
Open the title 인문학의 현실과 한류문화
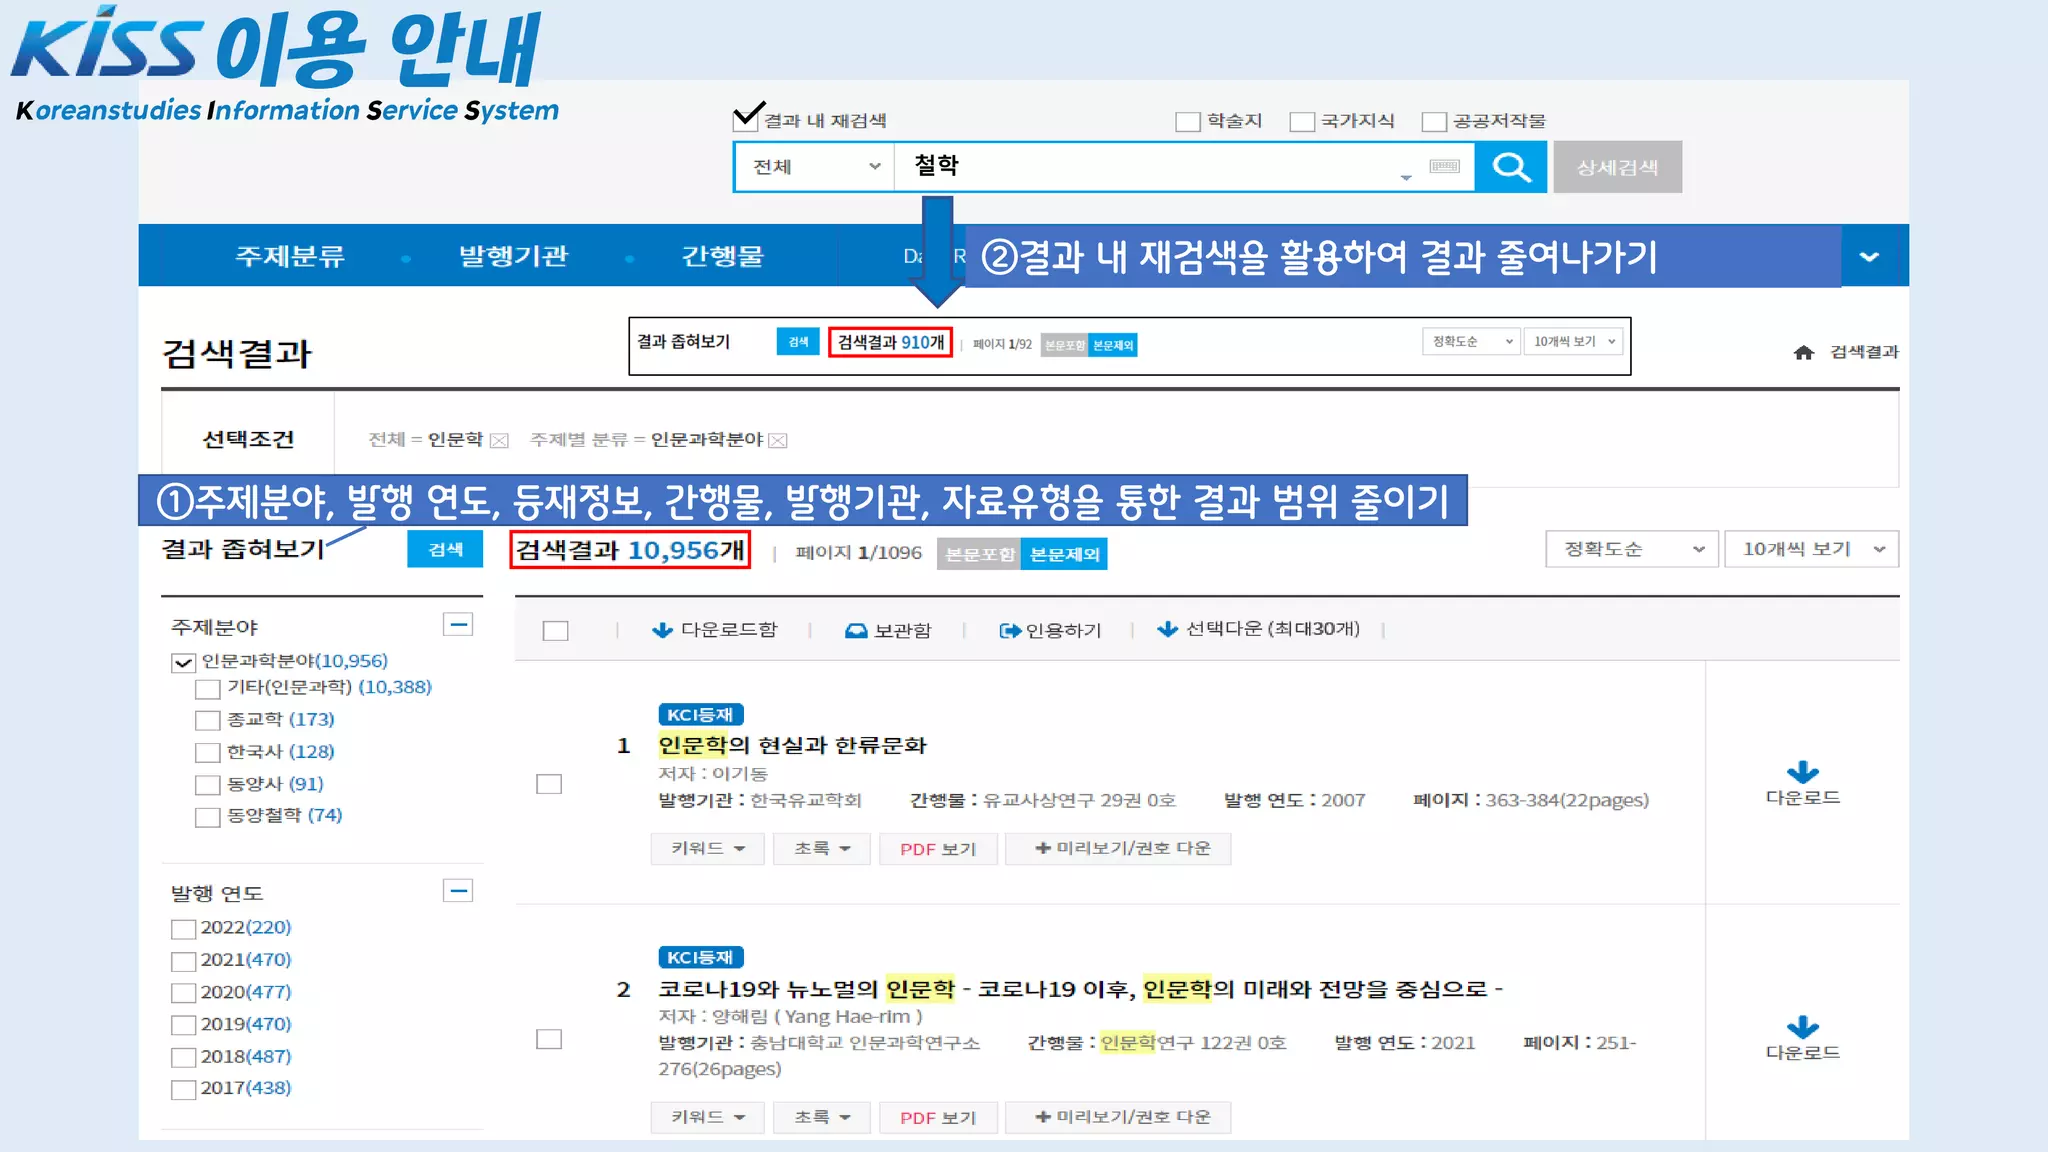pos(792,745)
